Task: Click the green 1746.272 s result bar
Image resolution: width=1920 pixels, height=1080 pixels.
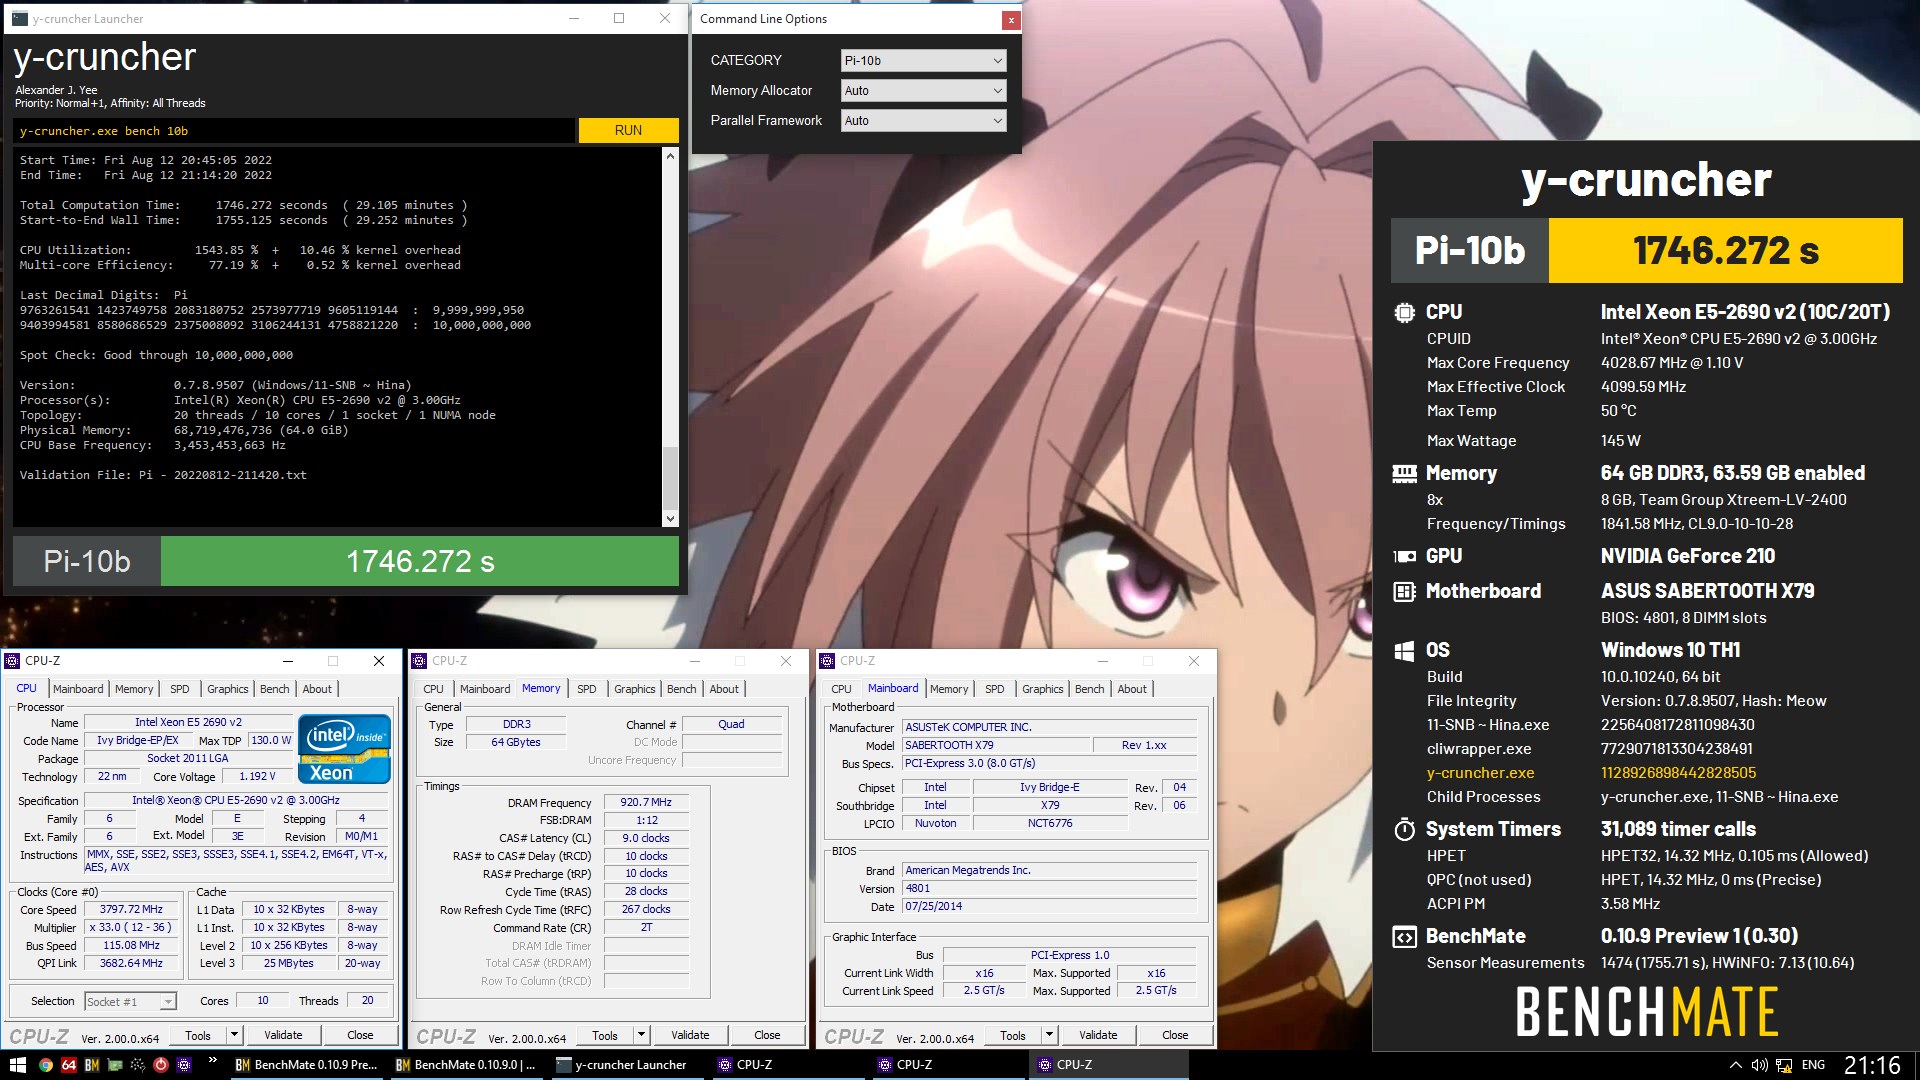Action: [x=420, y=562]
